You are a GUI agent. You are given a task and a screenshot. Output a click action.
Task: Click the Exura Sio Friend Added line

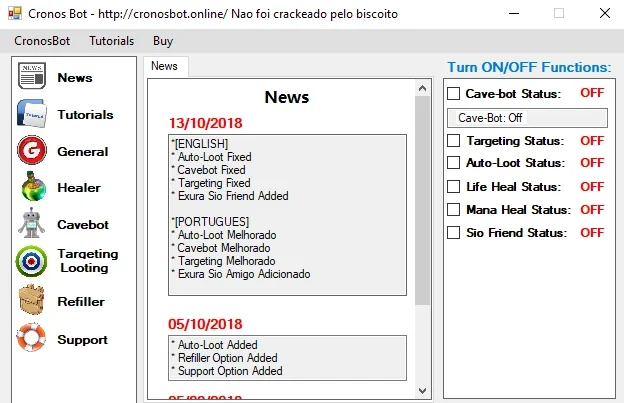(230, 196)
